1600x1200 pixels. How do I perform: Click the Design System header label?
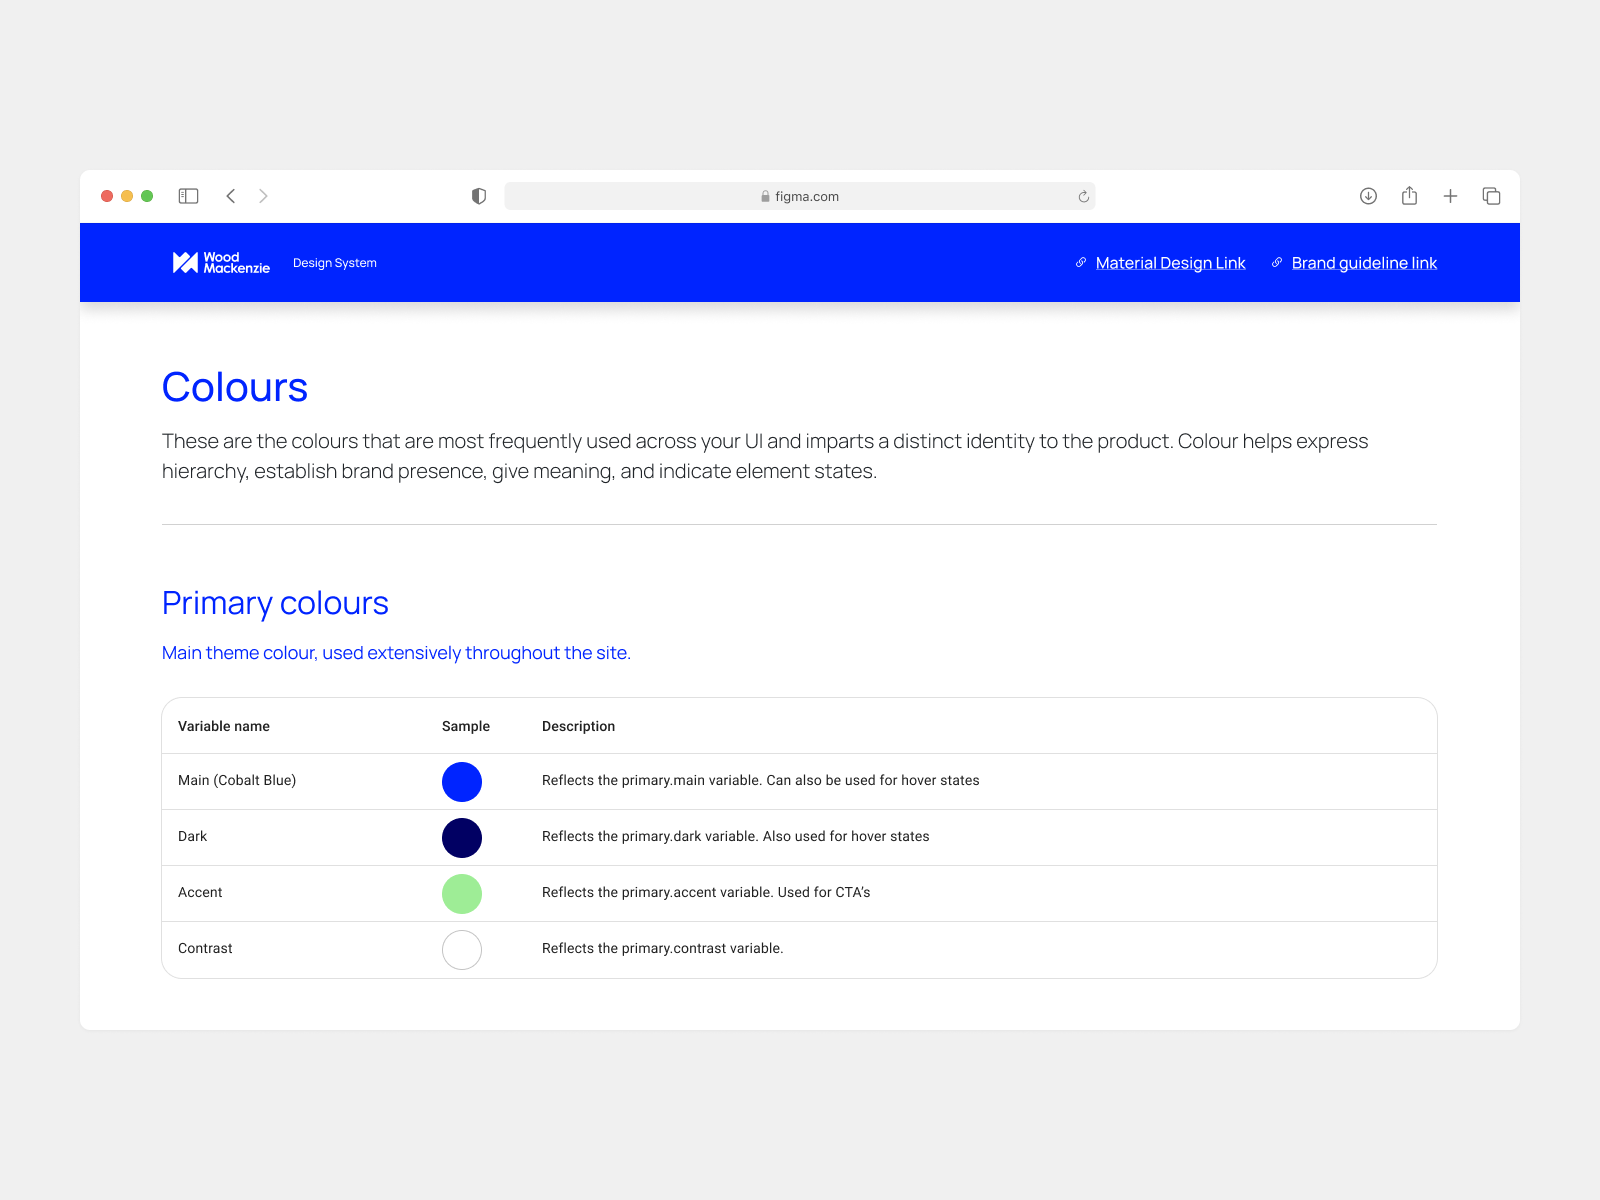click(335, 263)
